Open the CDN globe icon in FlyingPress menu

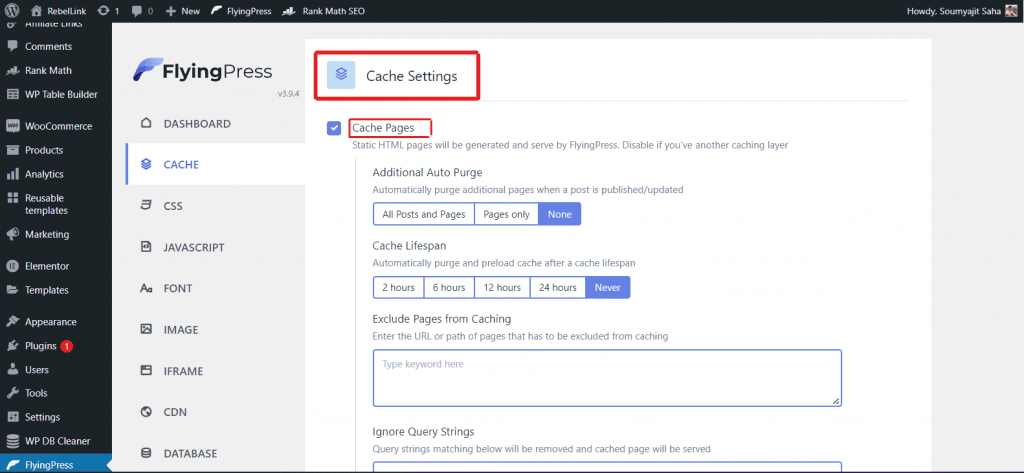[146, 411]
